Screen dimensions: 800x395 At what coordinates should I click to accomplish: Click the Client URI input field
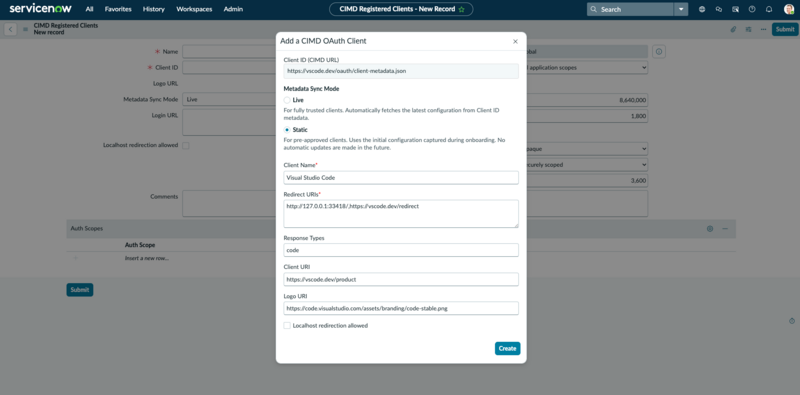[x=401, y=279]
